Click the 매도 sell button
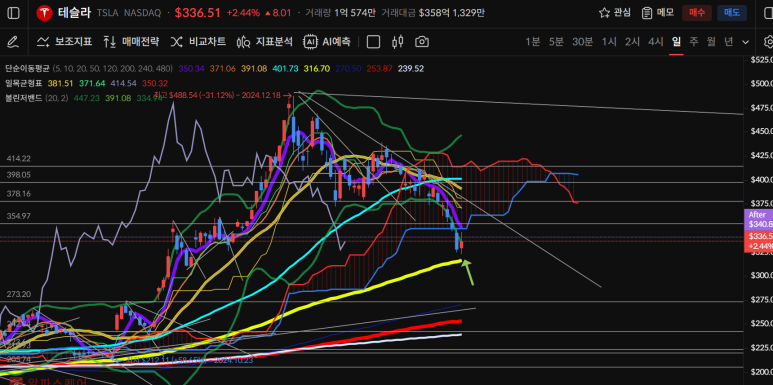This screenshot has height=385, width=773. tap(732, 13)
